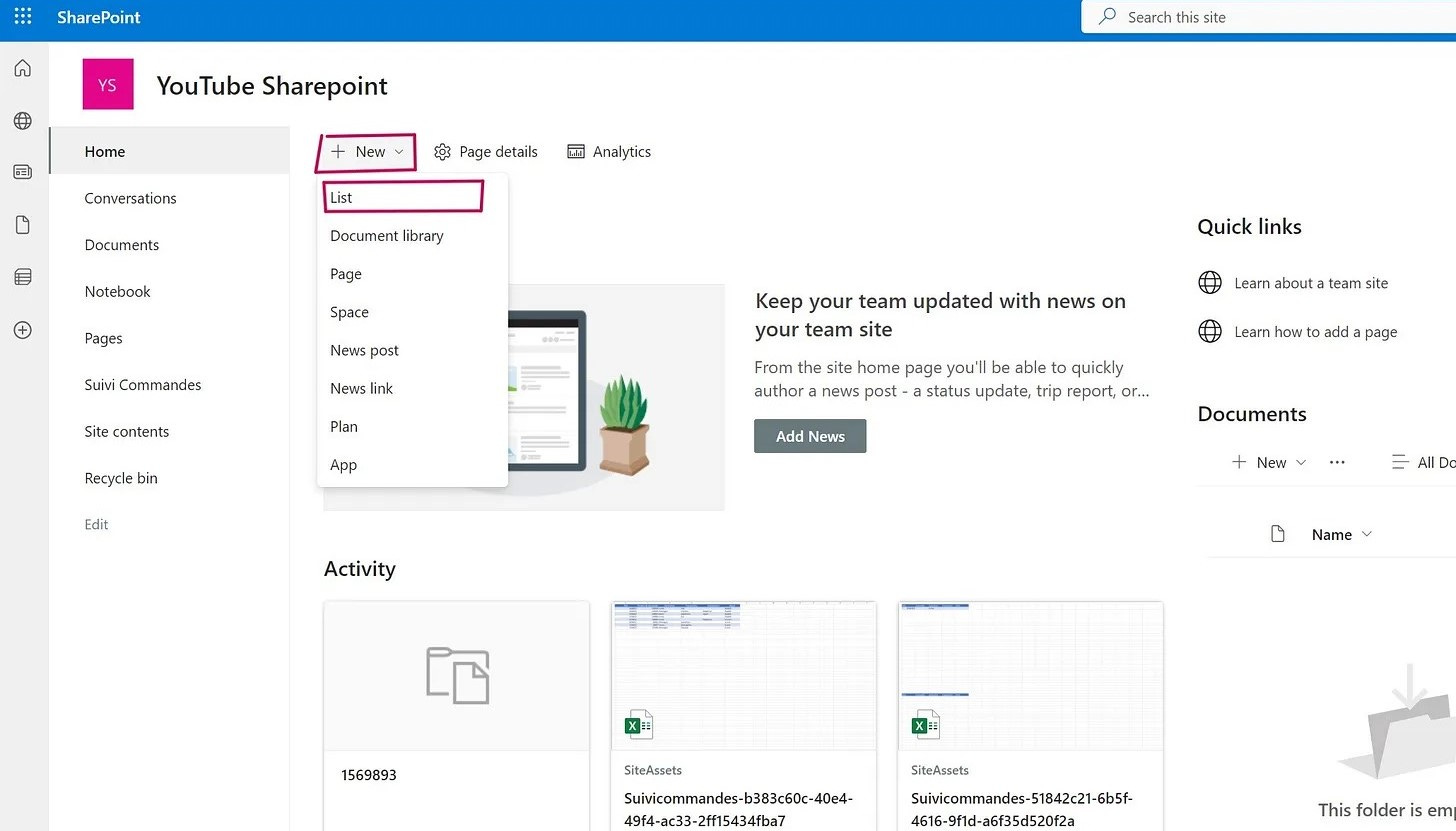
Task: Select Document library from the New menu
Action: click(x=412, y=236)
